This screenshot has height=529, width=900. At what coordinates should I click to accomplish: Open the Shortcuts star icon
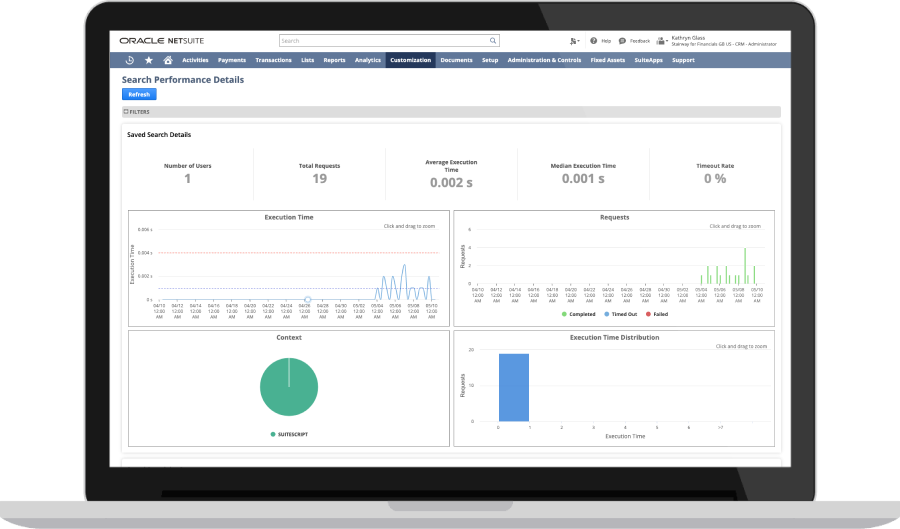click(149, 60)
